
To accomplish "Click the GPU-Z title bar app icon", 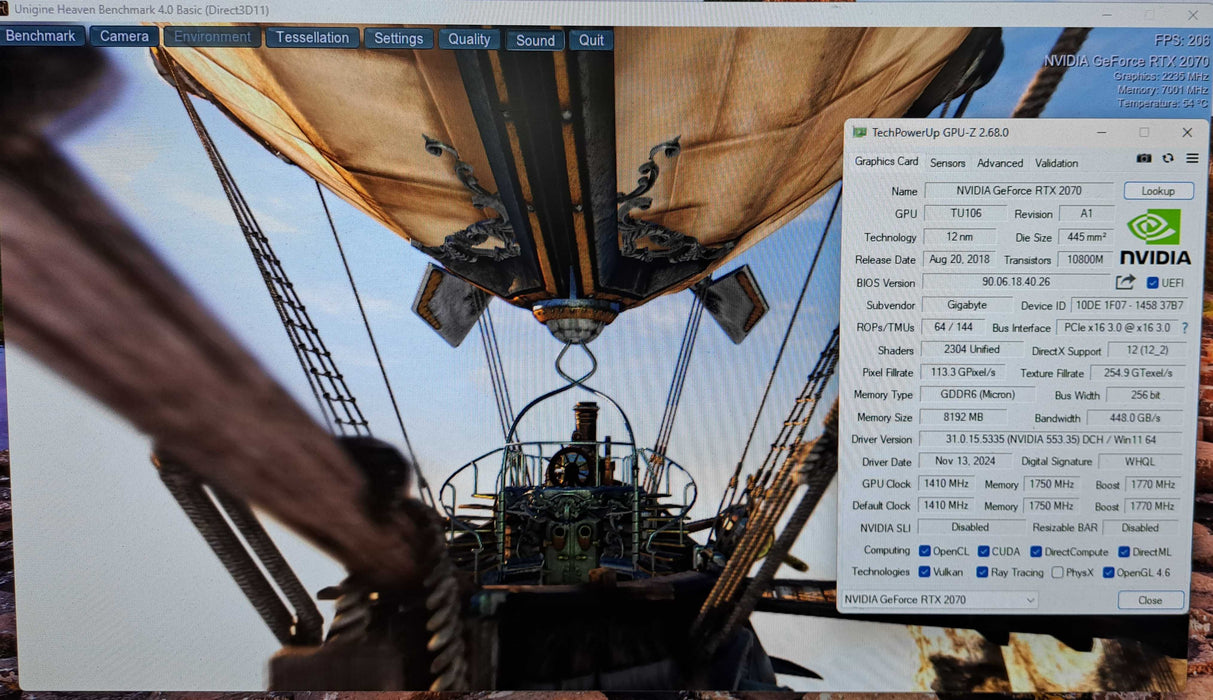I will point(859,132).
